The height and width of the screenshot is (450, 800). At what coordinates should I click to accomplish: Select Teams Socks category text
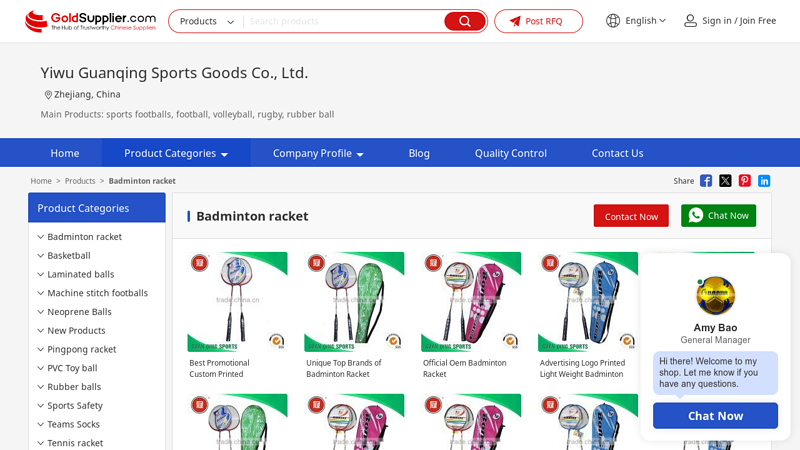pyautogui.click(x=73, y=424)
